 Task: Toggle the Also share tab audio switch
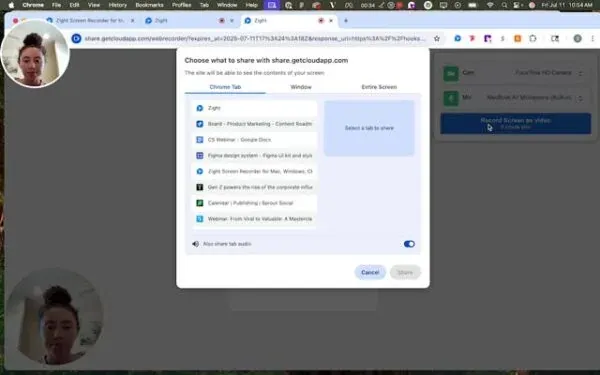409,244
